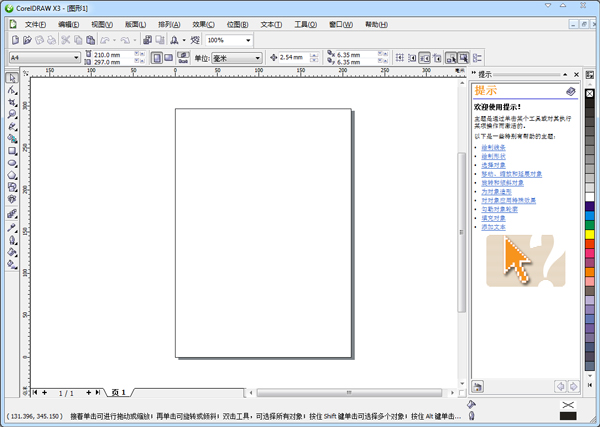600x427 pixels.
Task: Select the Rectangle tool
Action: tap(12, 151)
